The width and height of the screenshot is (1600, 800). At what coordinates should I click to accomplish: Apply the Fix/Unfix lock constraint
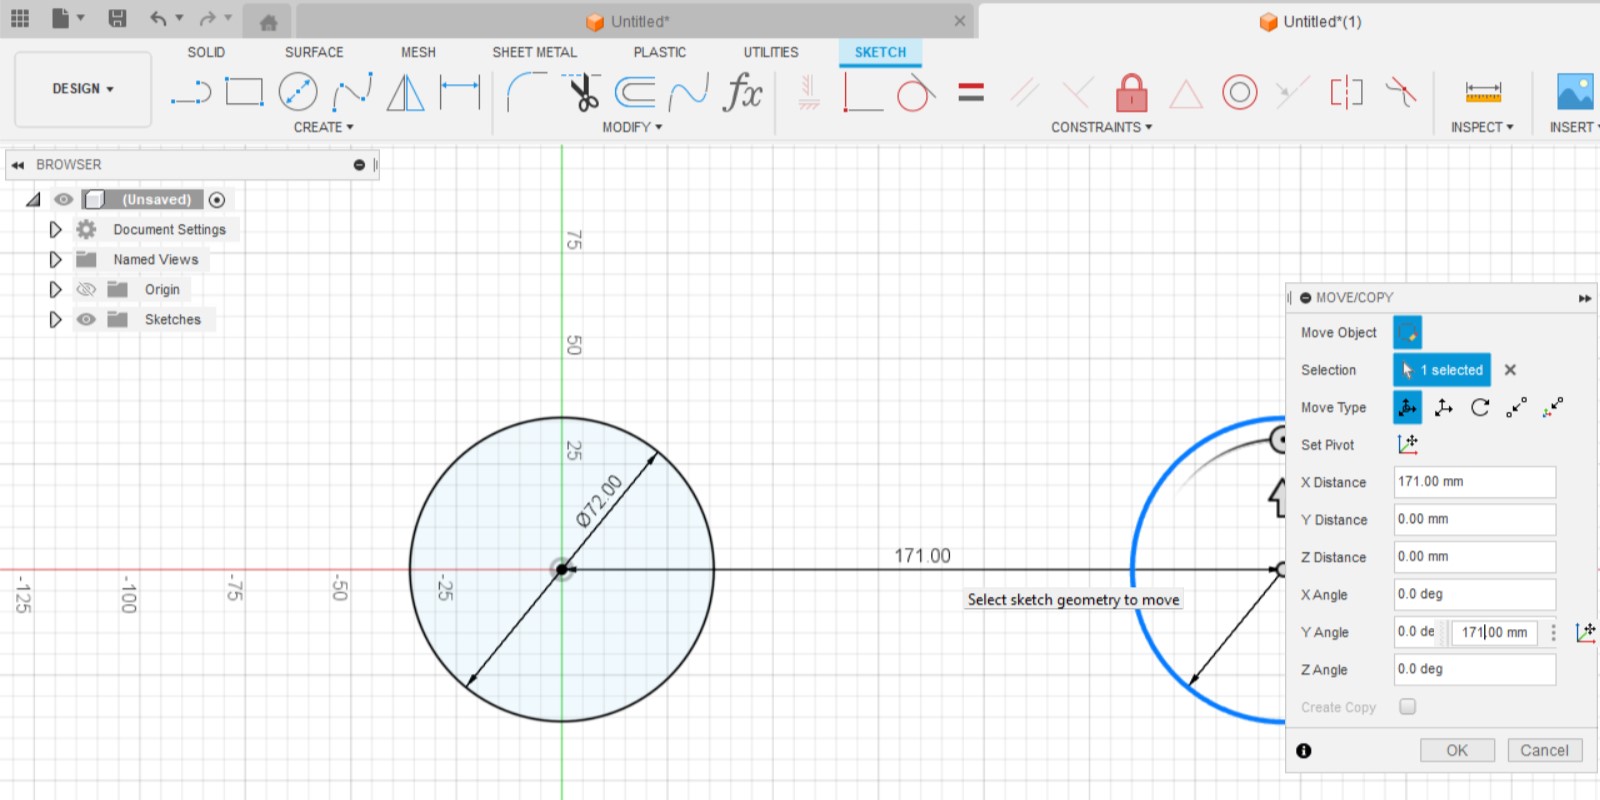click(x=1131, y=92)
